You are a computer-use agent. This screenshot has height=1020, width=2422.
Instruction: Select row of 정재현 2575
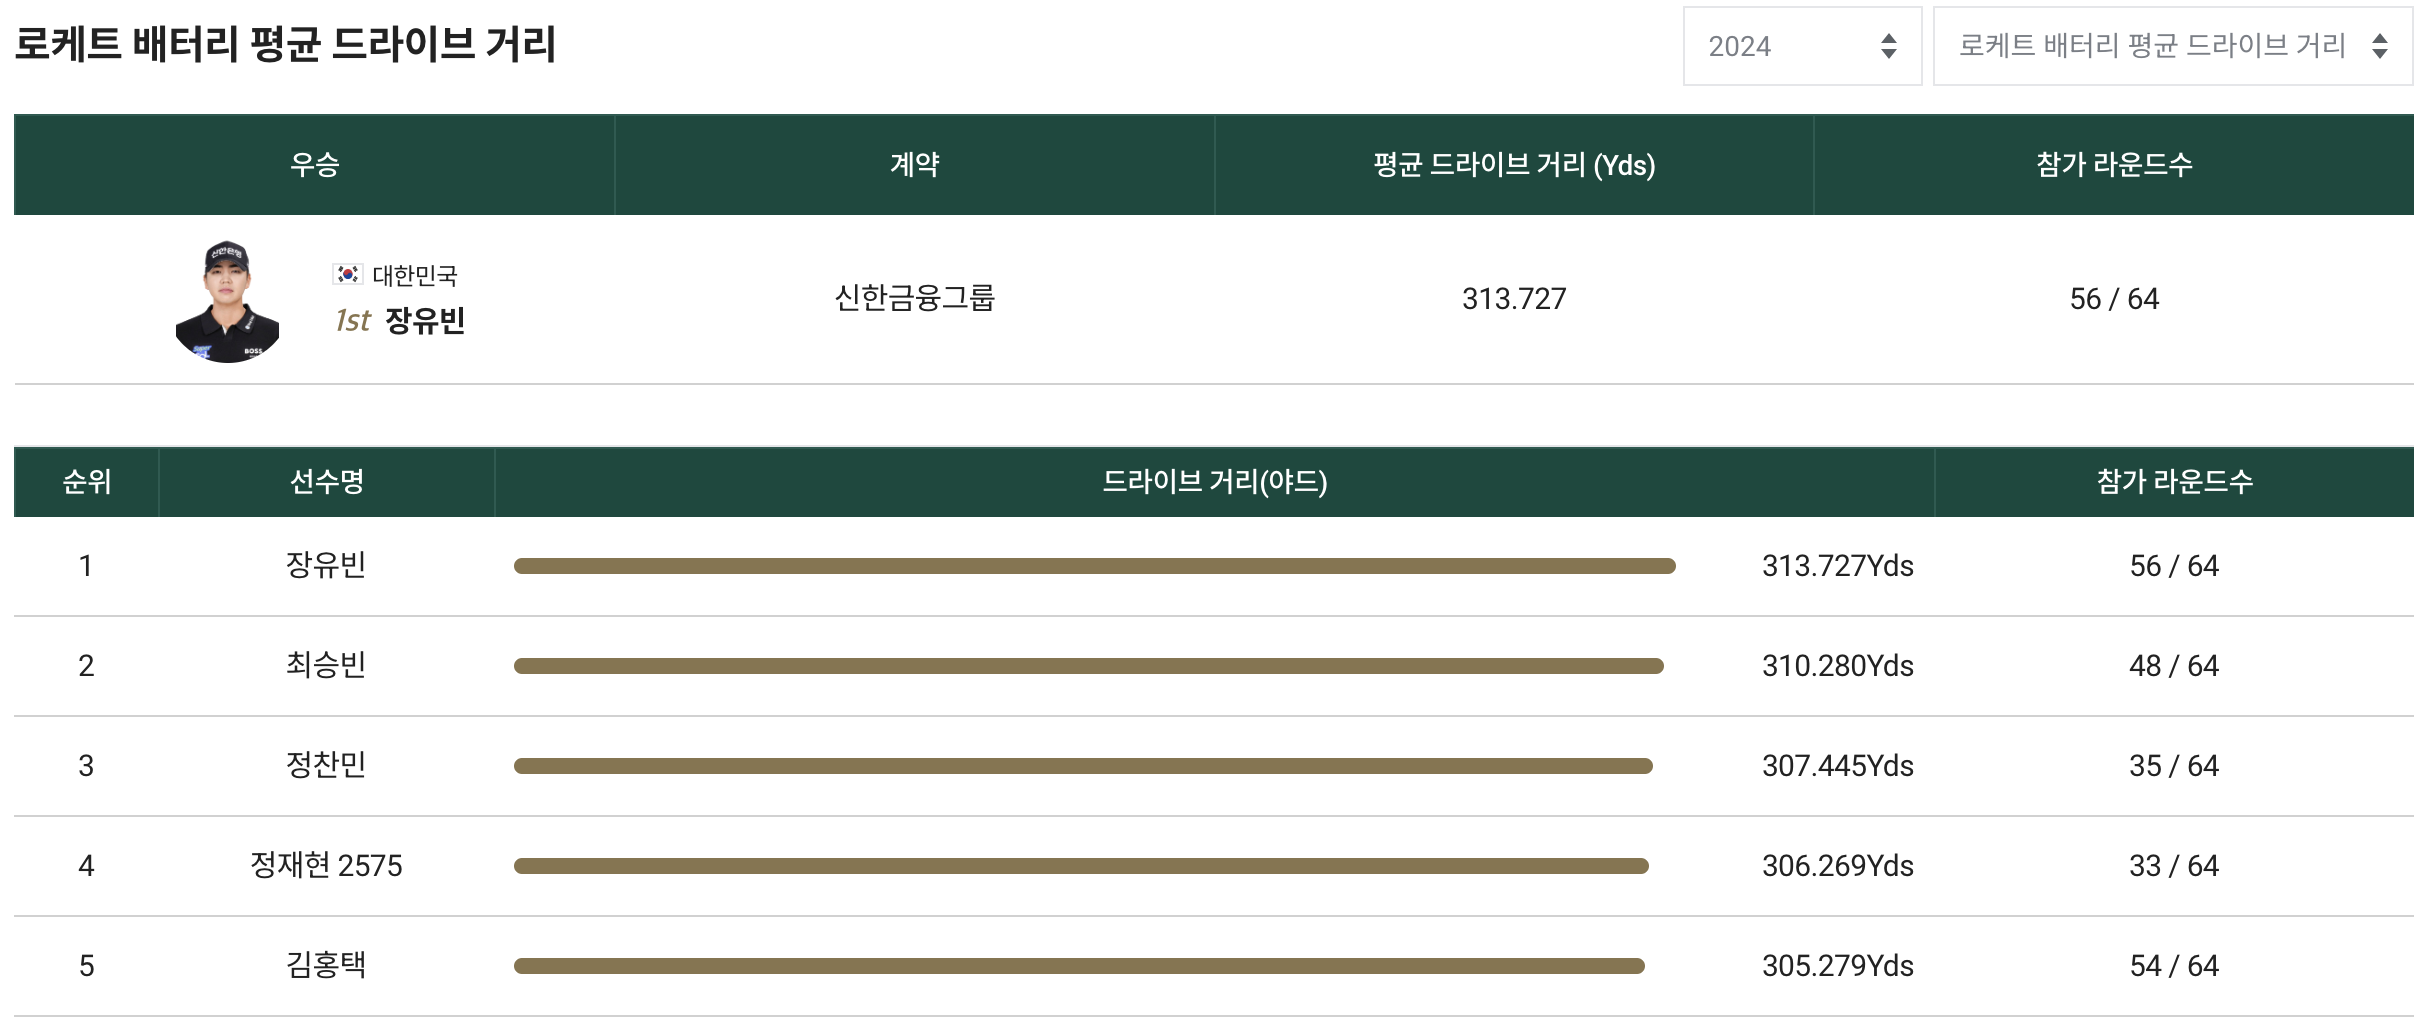[325, 866]
